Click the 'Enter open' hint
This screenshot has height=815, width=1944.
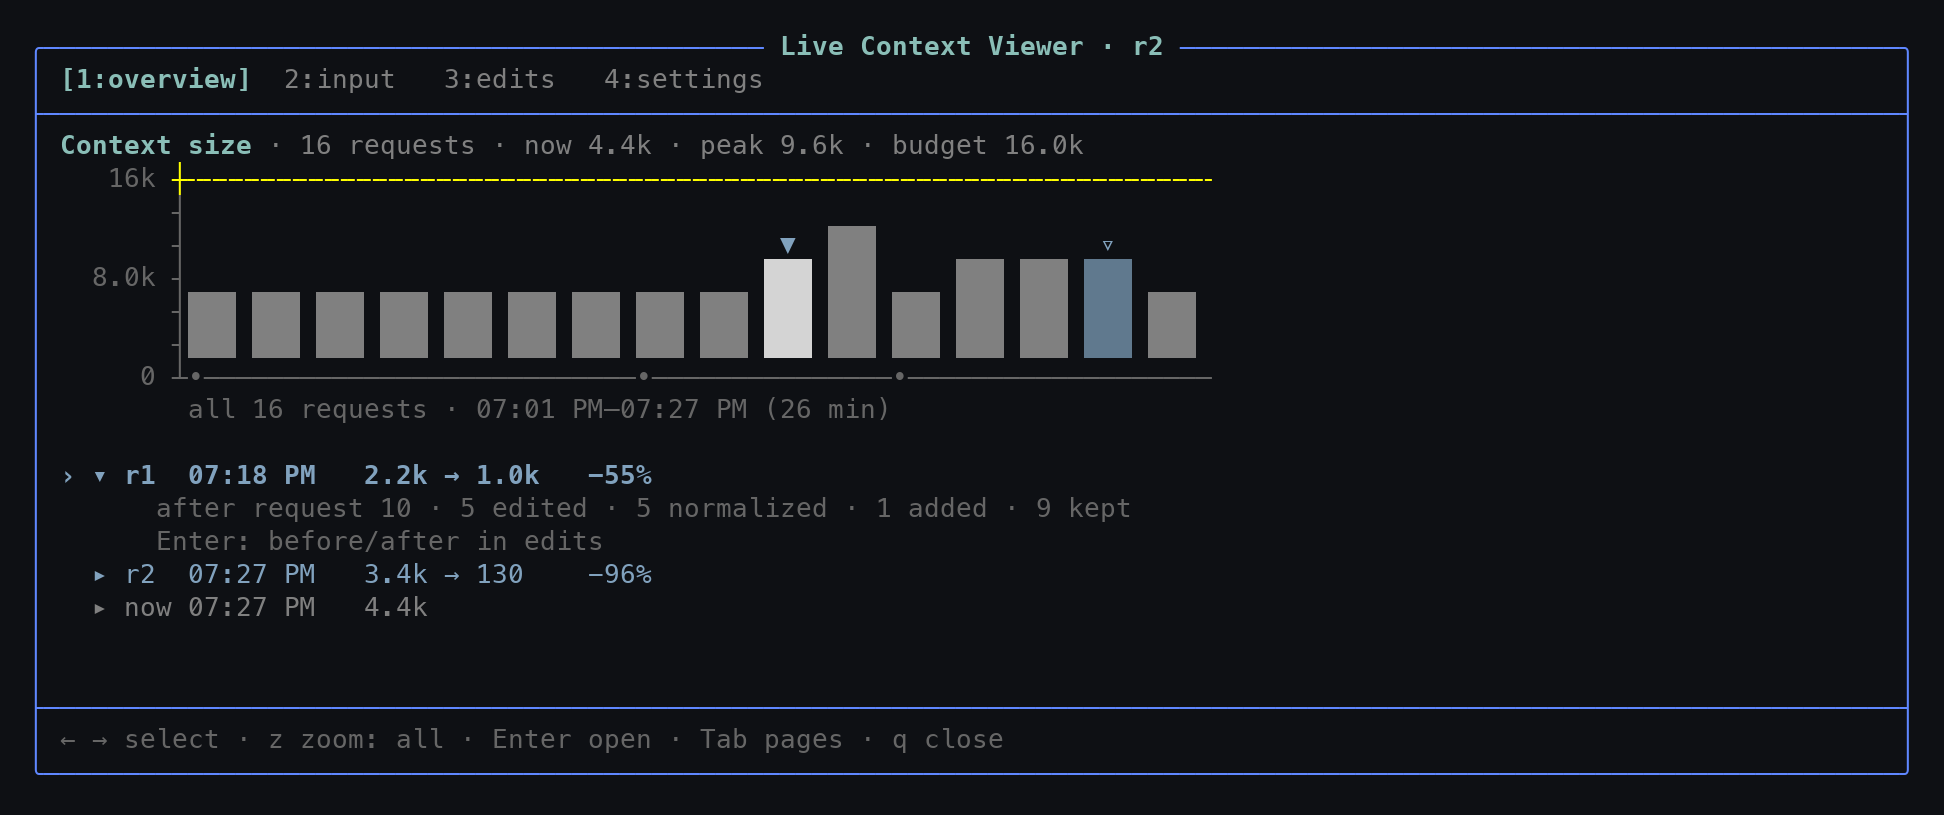click(x=572, y=739)
